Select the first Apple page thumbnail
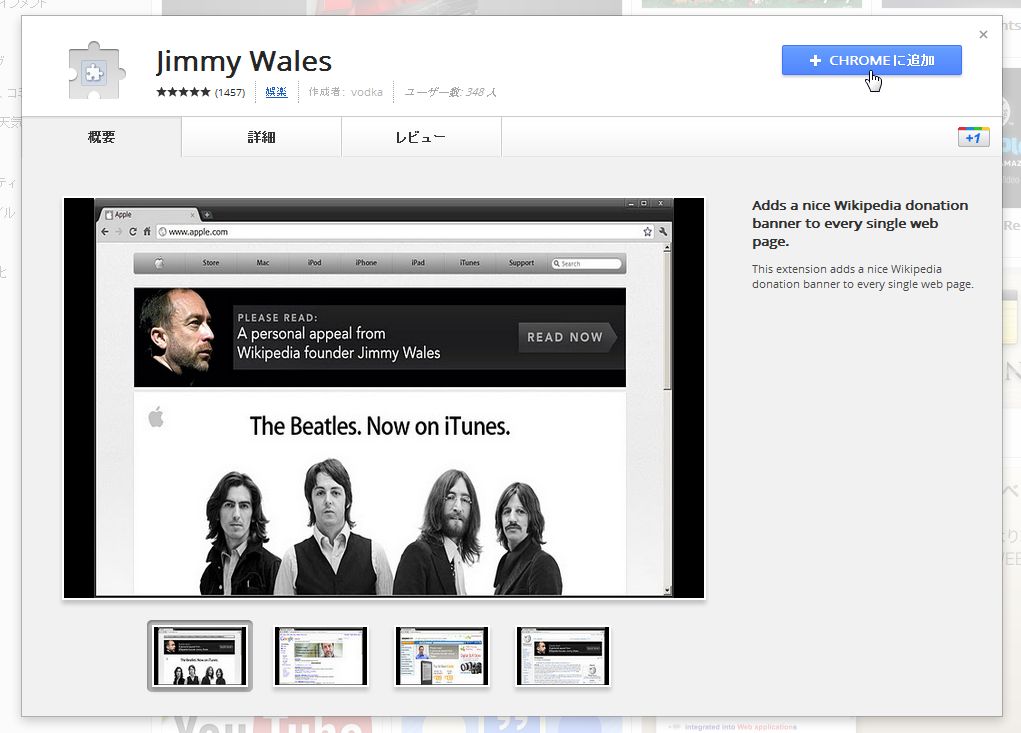This screenshot has height=733, width=1021. 199,656
